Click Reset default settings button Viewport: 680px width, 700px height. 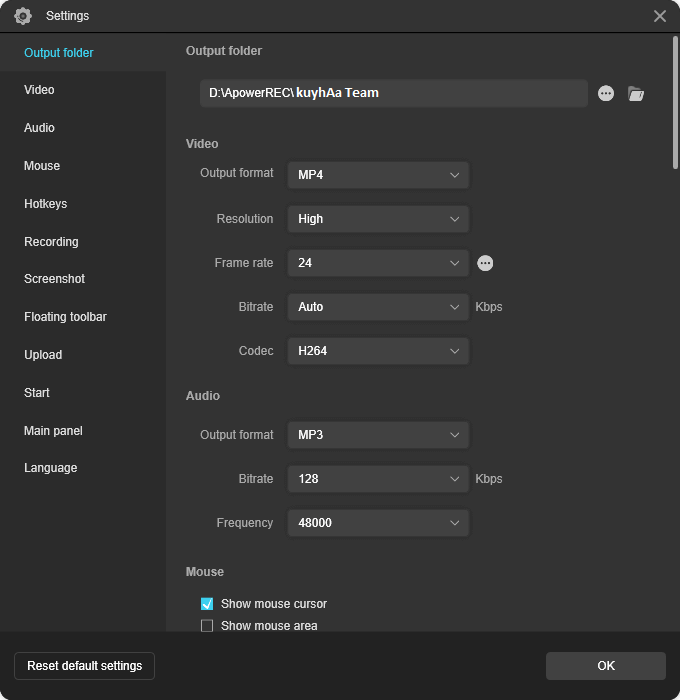point(85,666)
